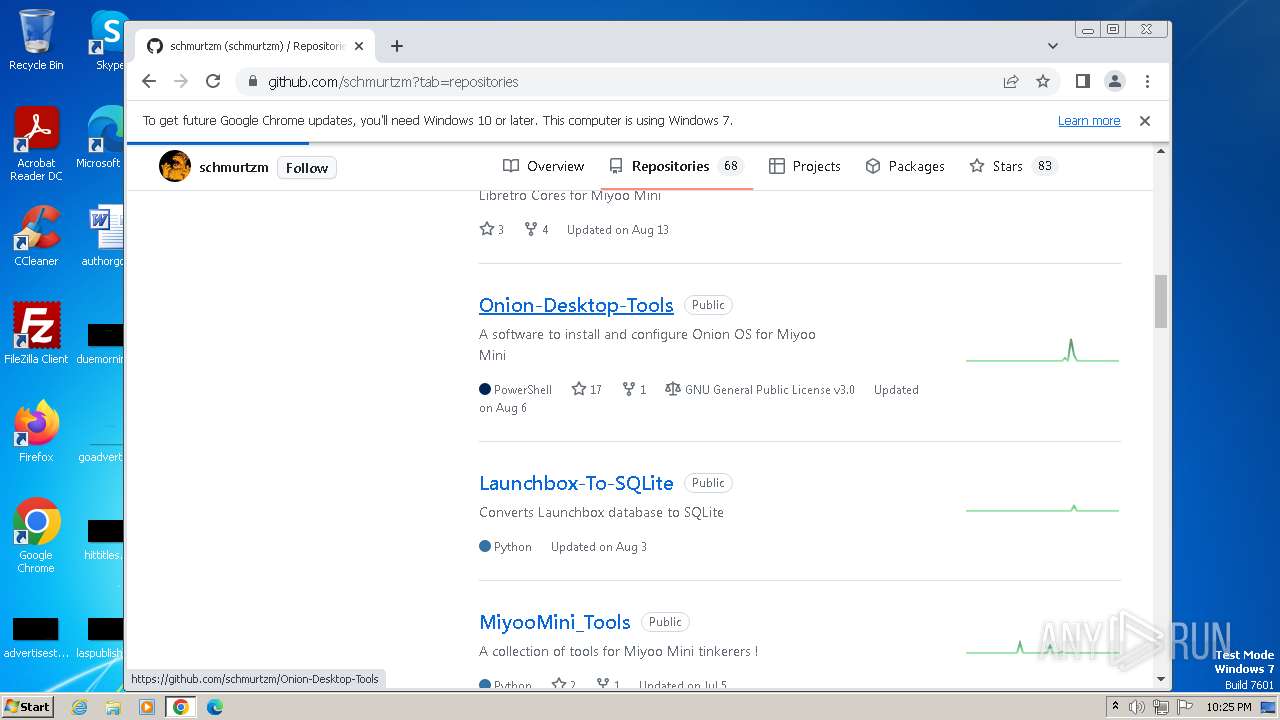Open File Explorer from taskbar
The height and width of the screenshot is (720, 1280).
[113, 707]
